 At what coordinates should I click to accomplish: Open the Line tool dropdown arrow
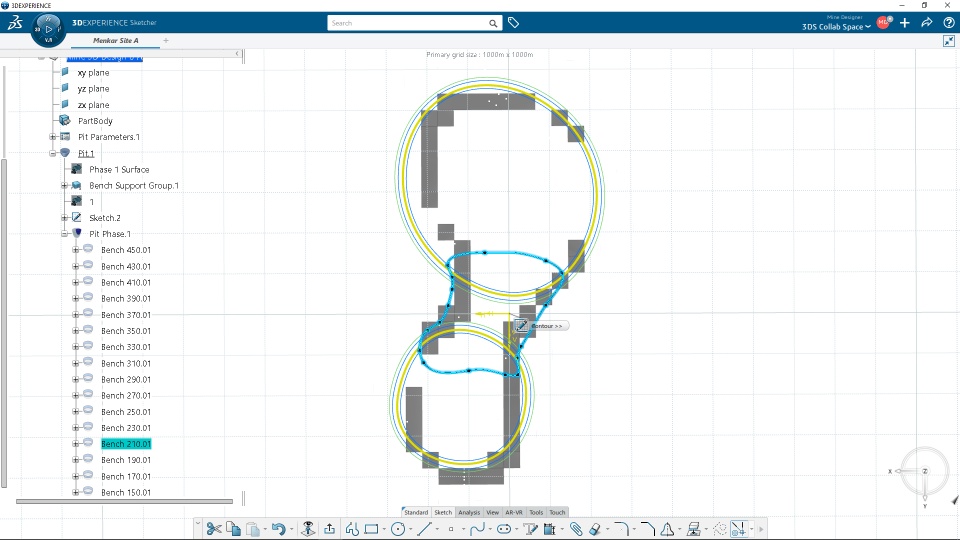pyautogui.click(x=437, y=530)
